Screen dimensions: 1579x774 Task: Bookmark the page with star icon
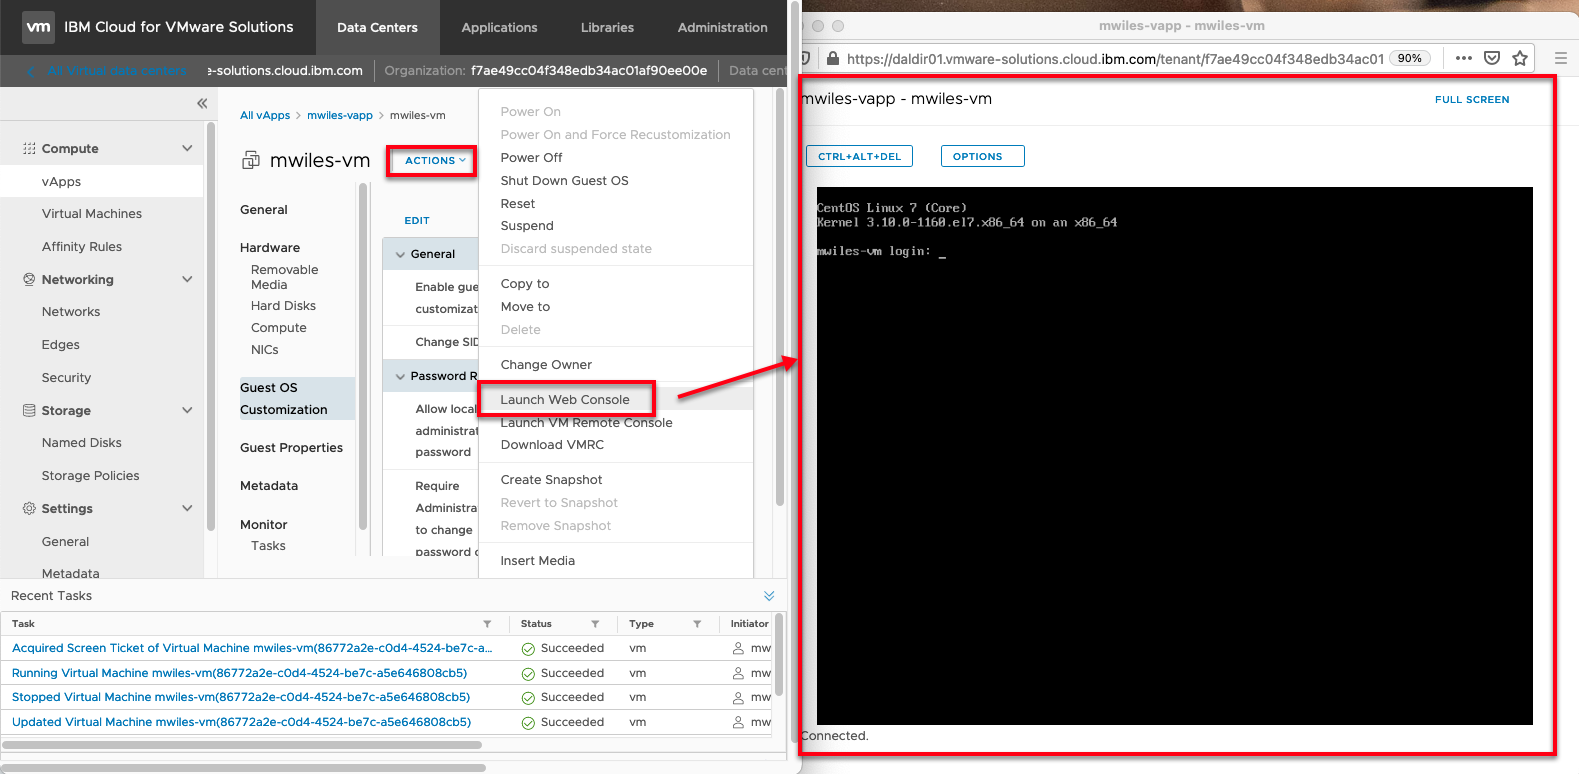click(x=1520, y=58)
